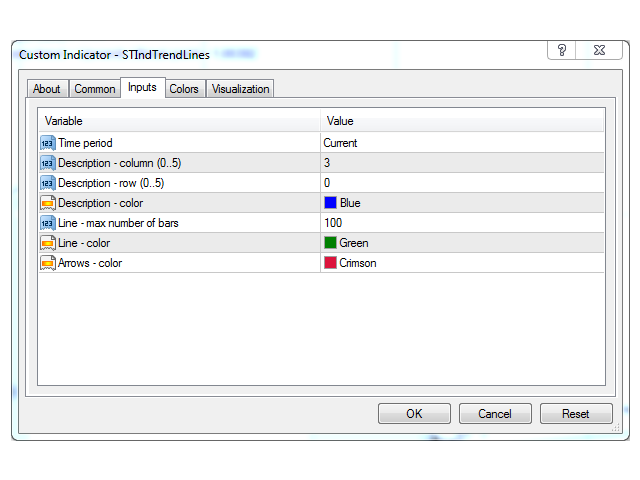This screenshot has height=480, width=640.
Task: Click the Line color variable icon
Action: click(x=48, y=243)
